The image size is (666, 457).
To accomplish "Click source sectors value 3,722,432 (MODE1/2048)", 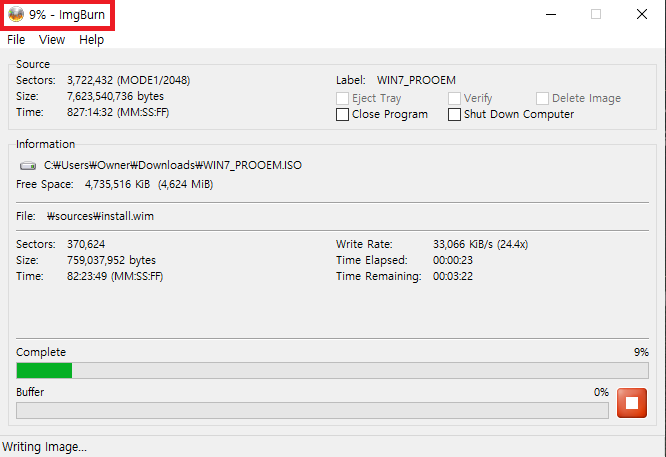I will click(x=129, y=80).
